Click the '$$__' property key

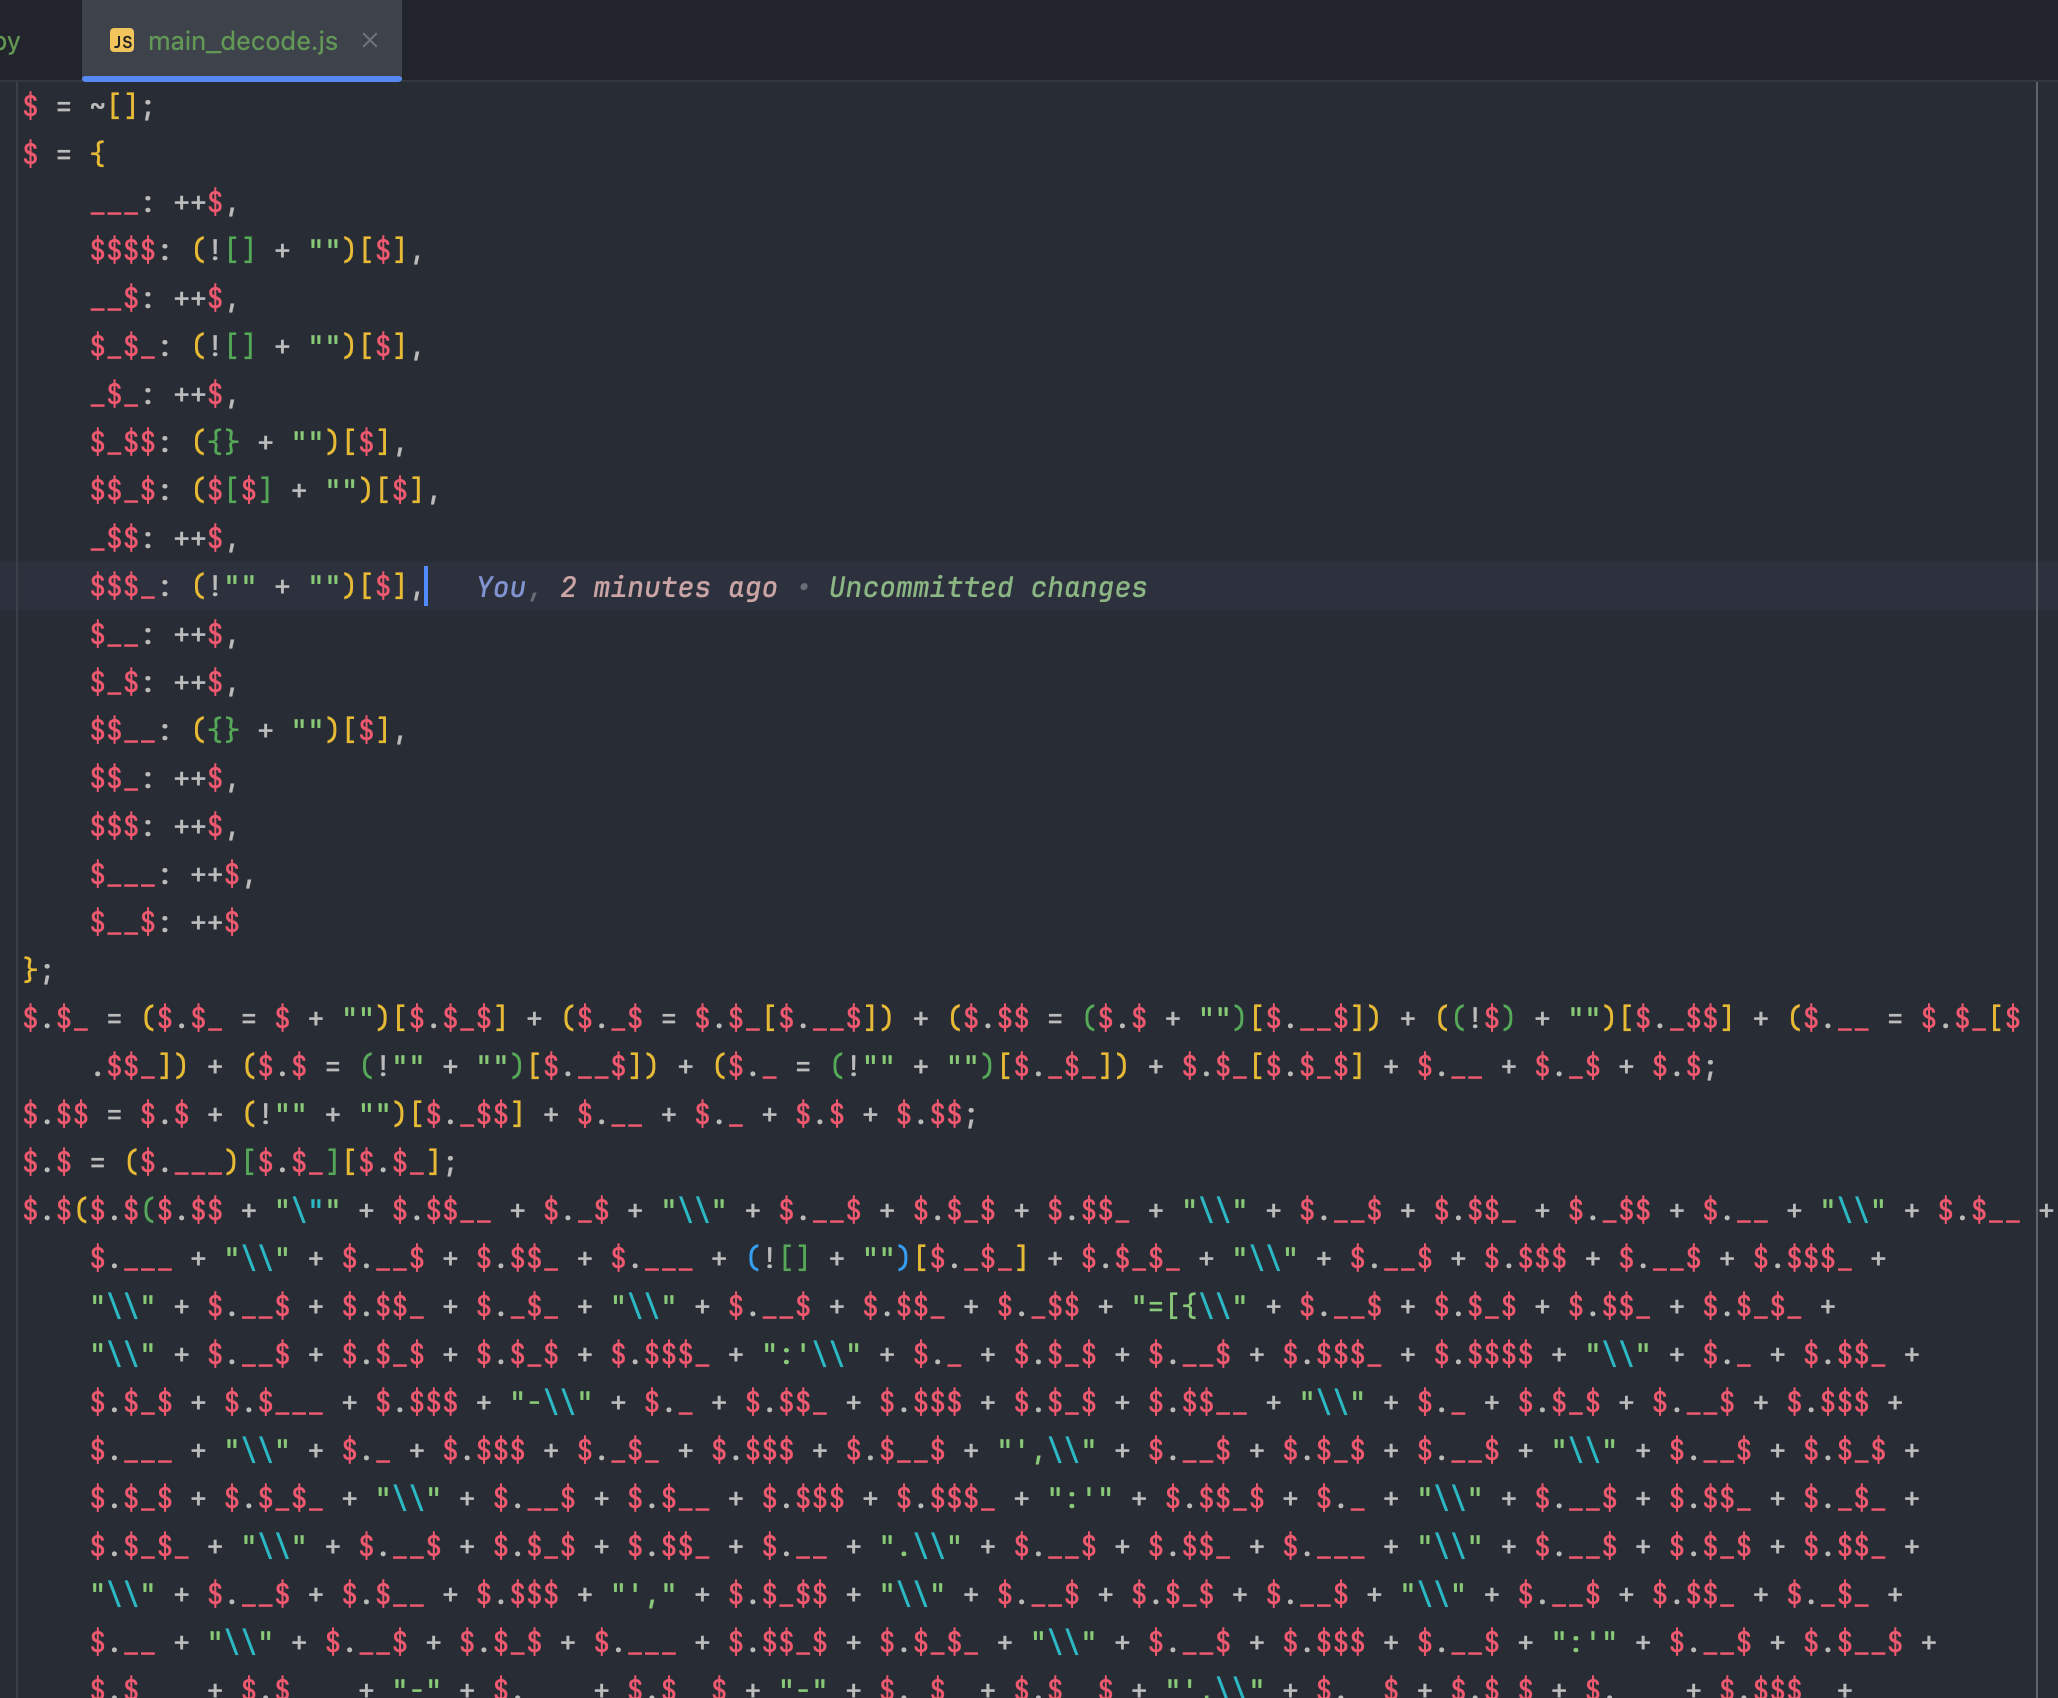[x=122, y=730]
